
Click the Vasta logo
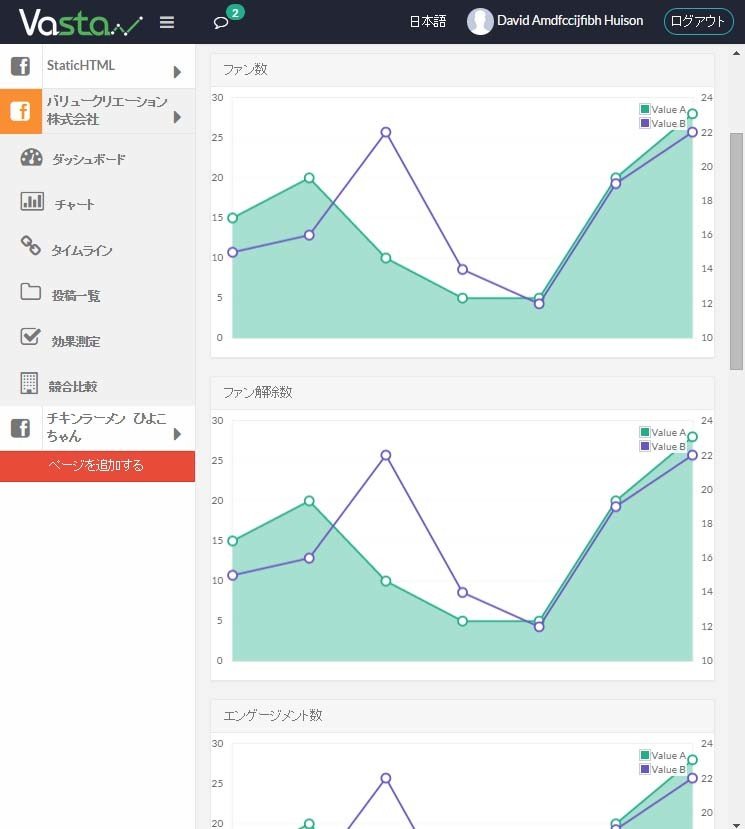tap(80, 22)
